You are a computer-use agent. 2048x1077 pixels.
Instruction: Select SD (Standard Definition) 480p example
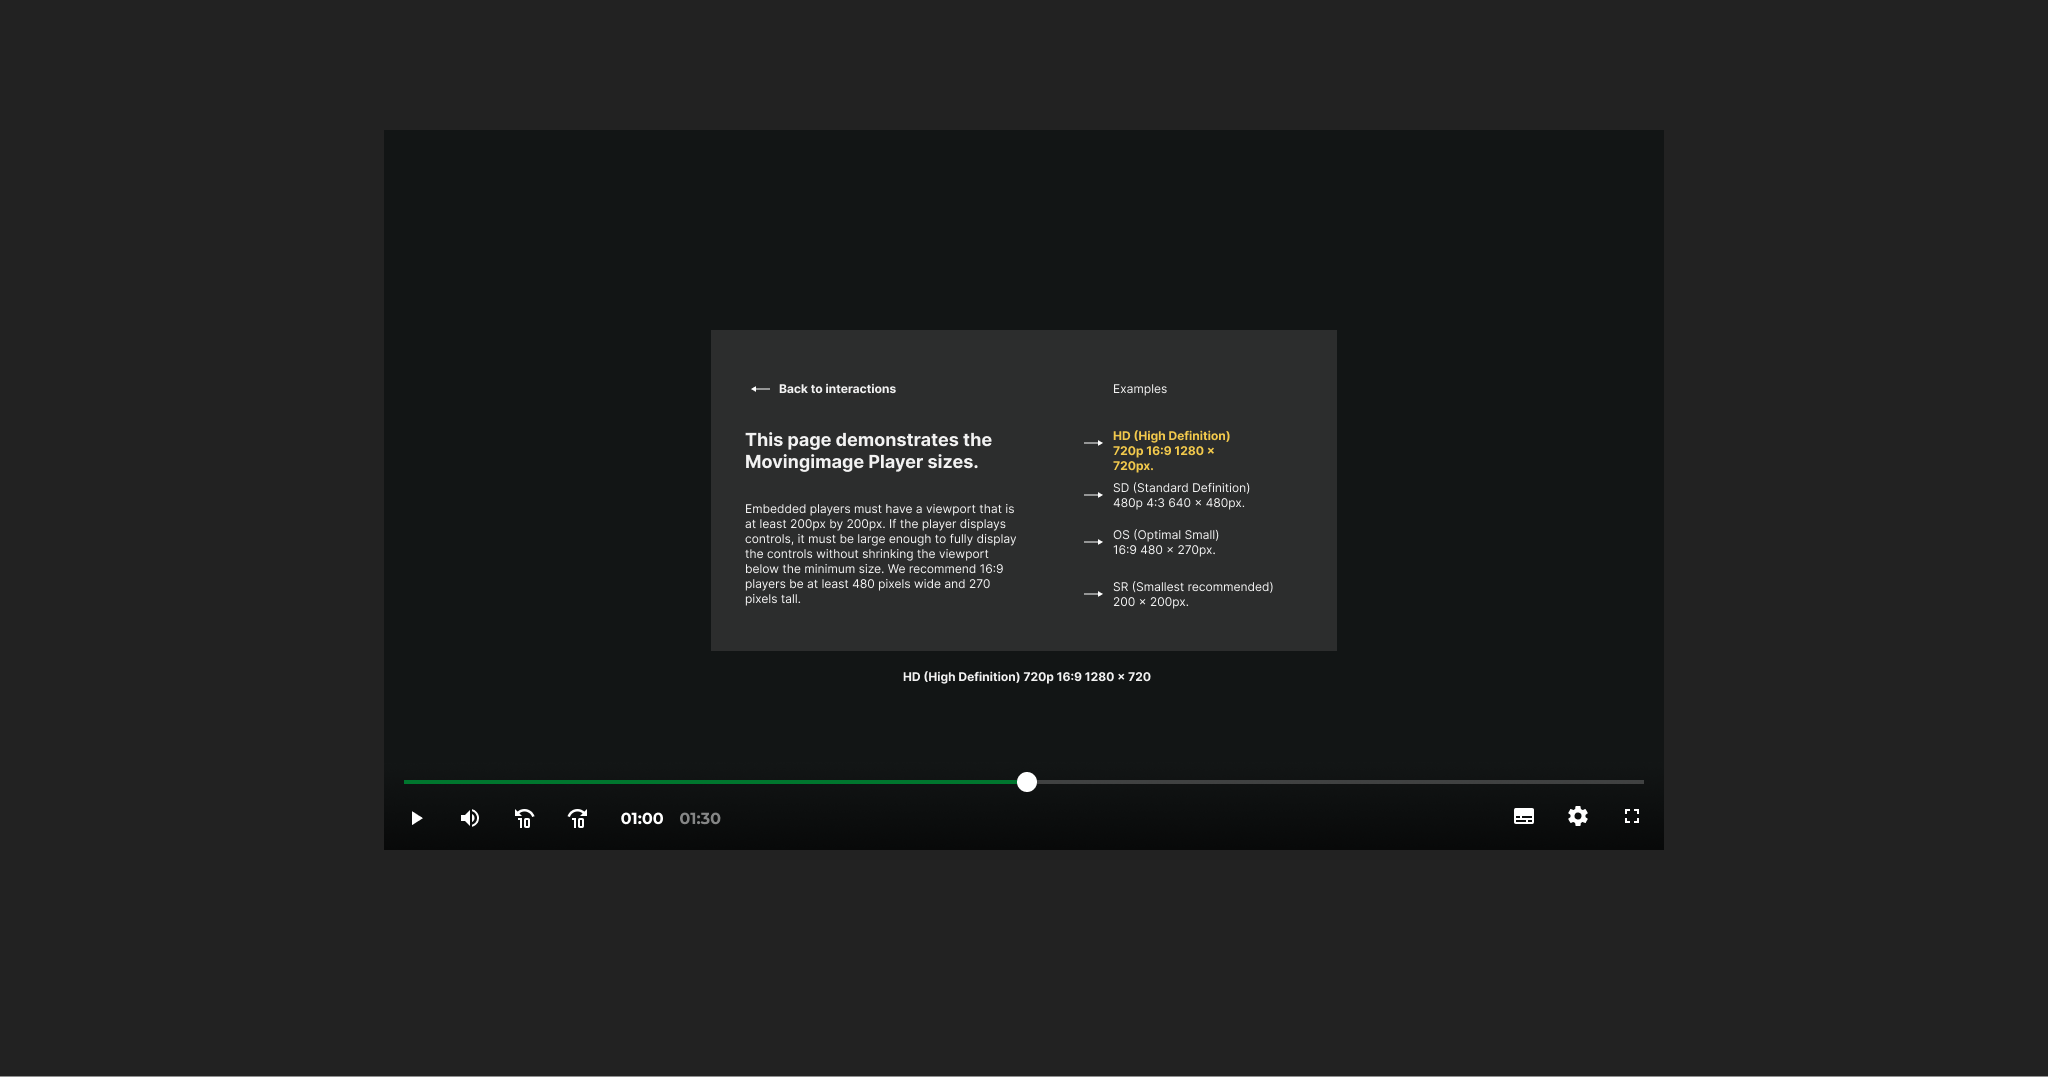[1181, 495]
